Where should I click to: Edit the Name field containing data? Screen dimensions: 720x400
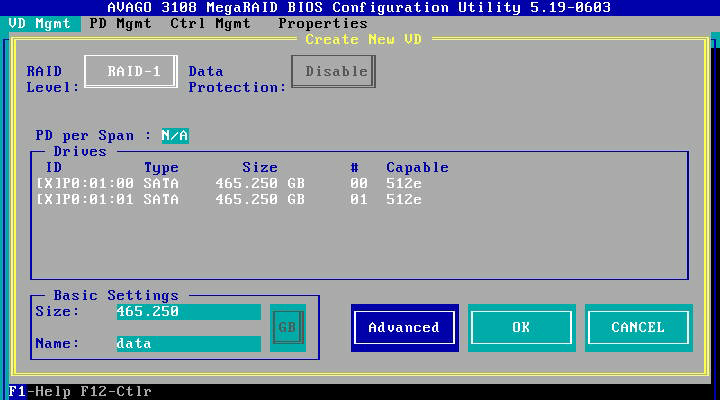point(188,344)
